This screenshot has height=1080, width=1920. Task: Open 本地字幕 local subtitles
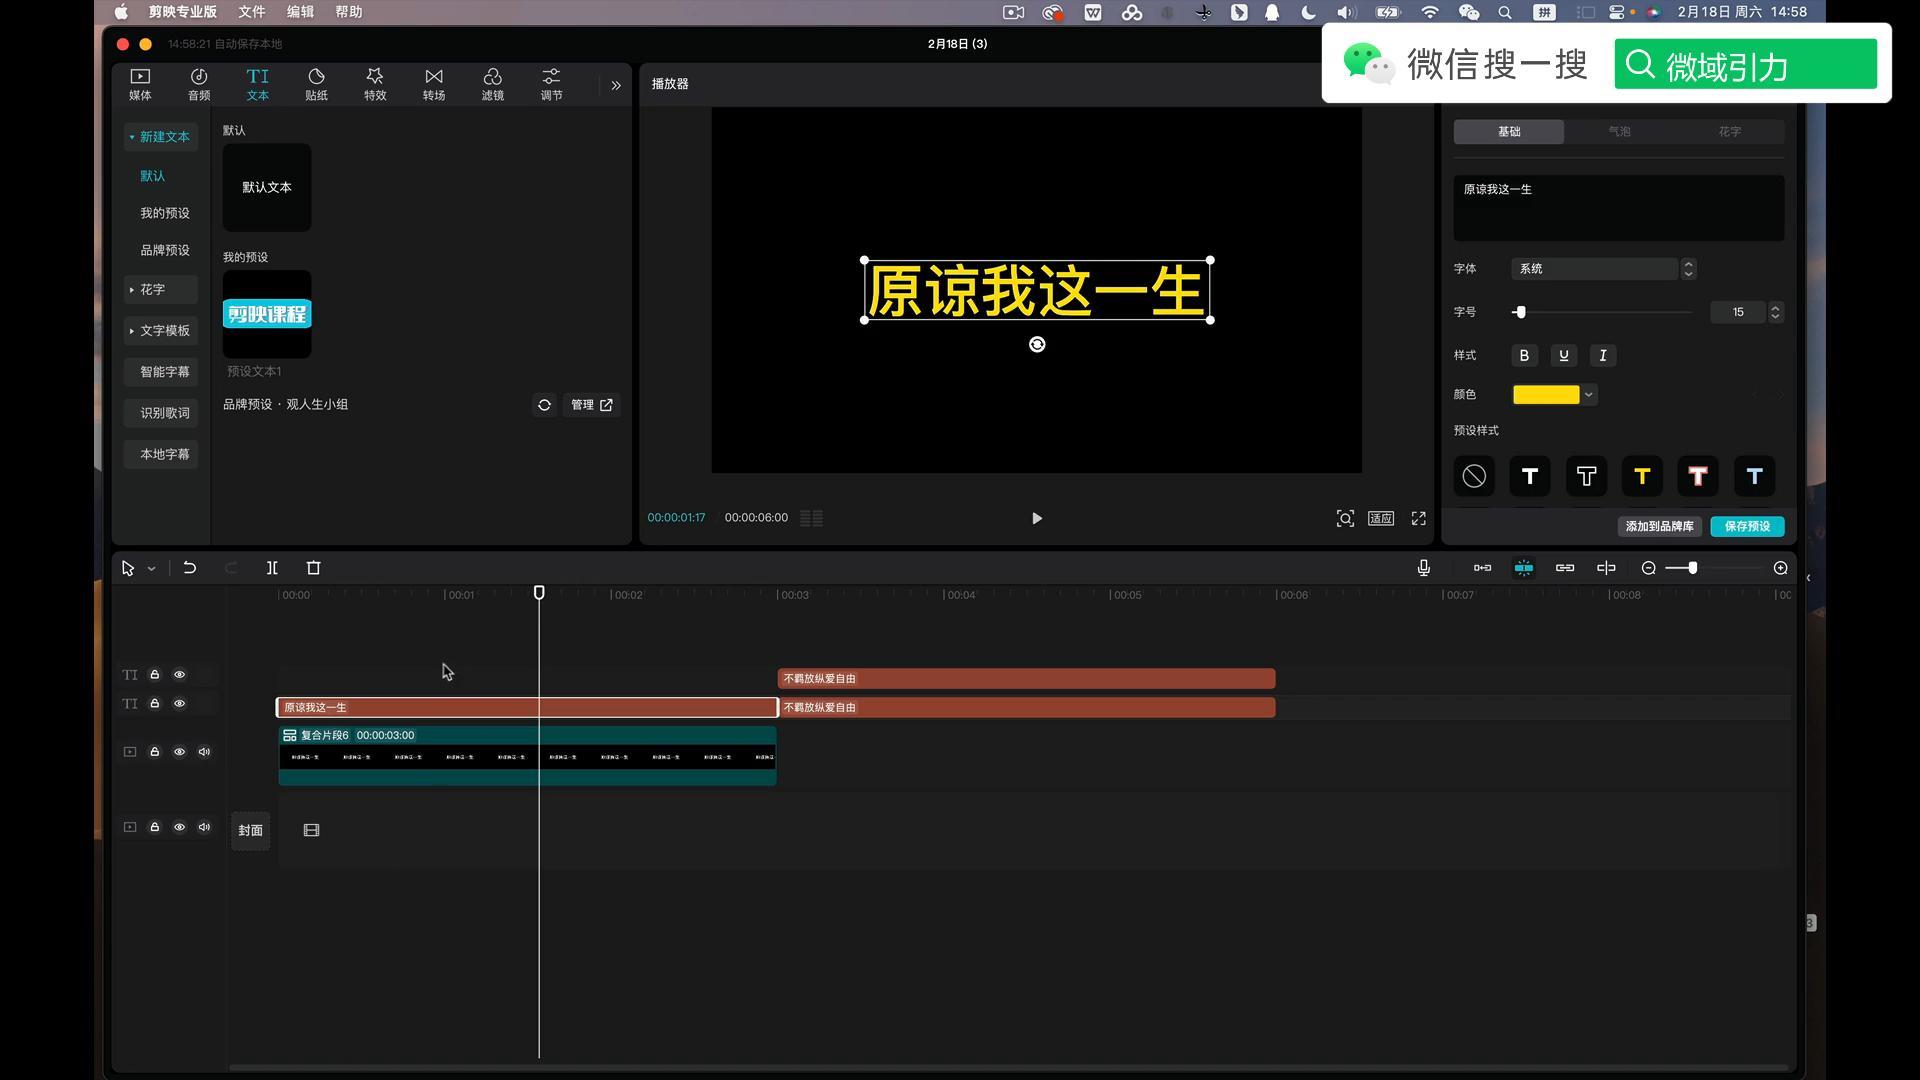(162, 454)
